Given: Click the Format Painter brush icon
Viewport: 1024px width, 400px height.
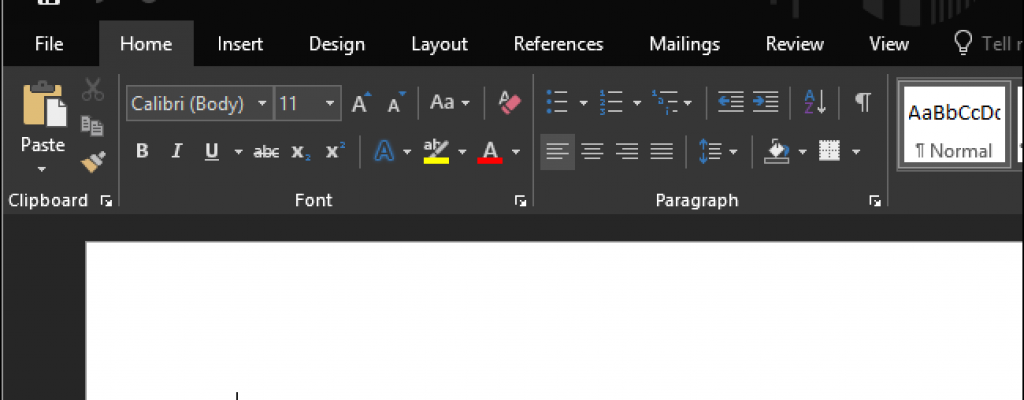Looking at the screenshot, I should pos(93,160).
